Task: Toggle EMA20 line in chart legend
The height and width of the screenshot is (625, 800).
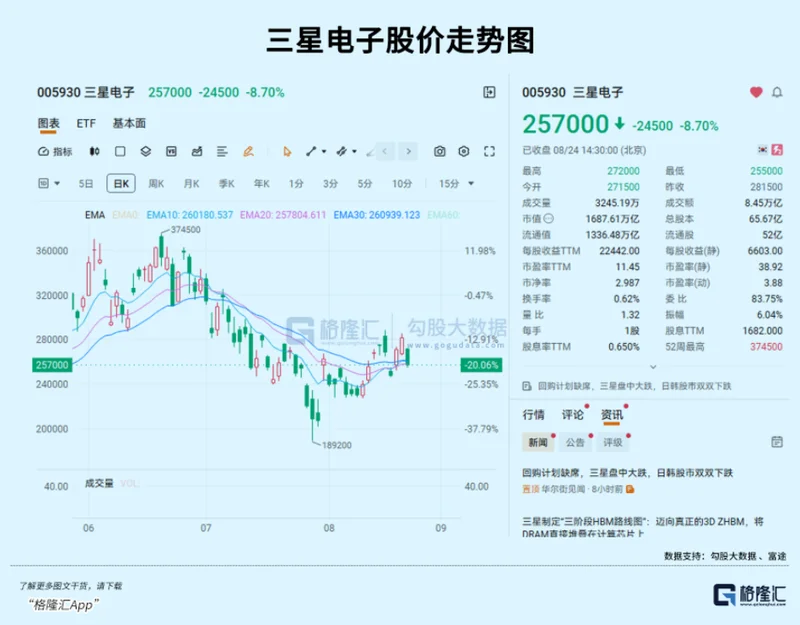Action: [283, 215]
